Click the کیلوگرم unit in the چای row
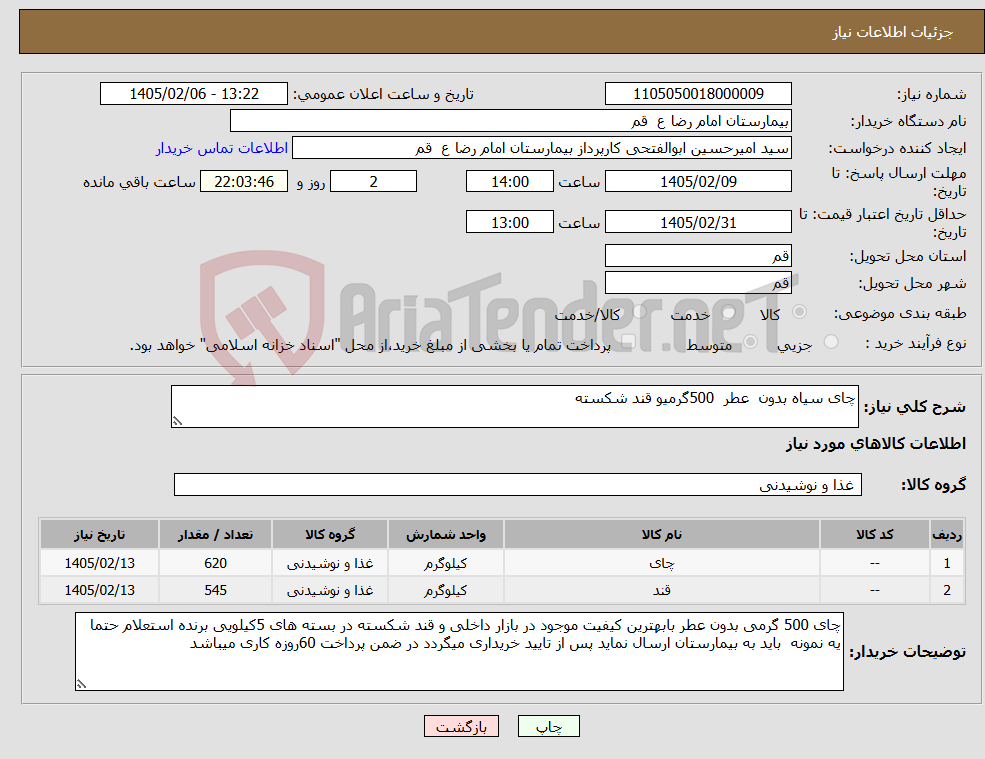The height and width of the screenshot is (759, 985). coord(445,564)
